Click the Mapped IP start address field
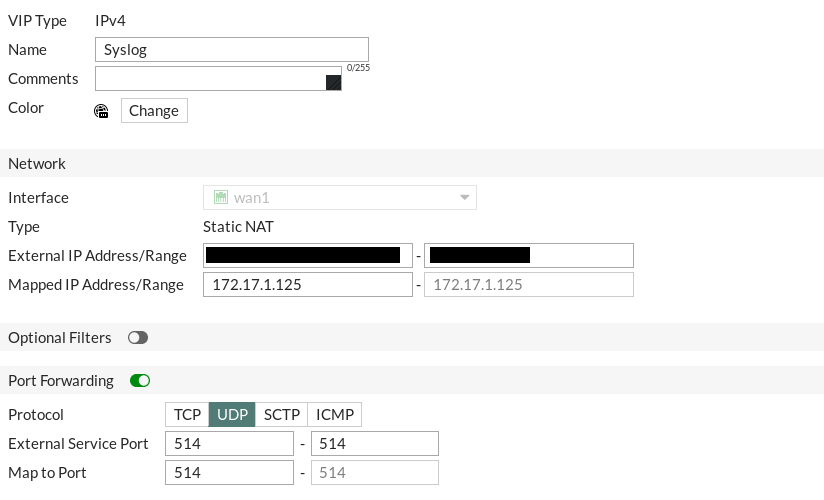This screenshot has width=824, height=500. point(308,285)
